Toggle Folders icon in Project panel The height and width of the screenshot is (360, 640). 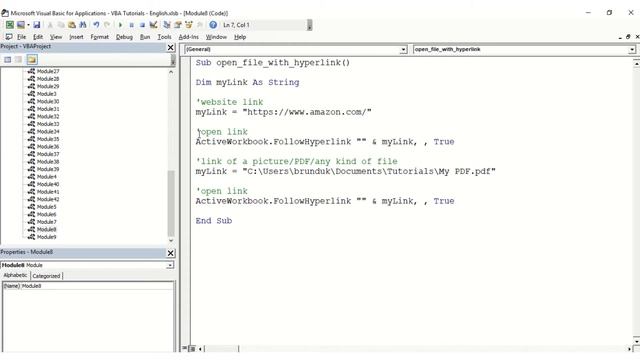point(32,60)
